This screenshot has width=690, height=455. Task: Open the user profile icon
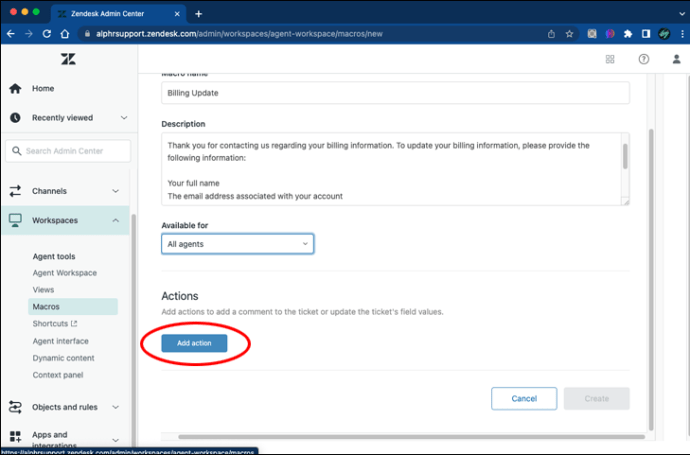click(677, 59)
